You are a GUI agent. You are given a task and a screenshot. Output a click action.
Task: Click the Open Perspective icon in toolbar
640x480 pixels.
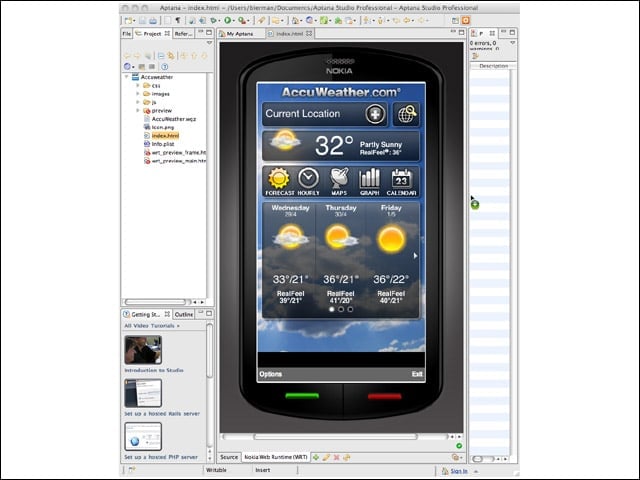(455, 20)
